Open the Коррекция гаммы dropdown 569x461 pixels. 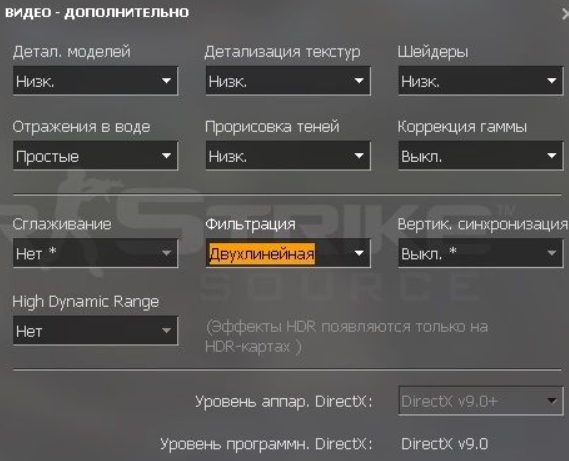[x=480, y=156]
